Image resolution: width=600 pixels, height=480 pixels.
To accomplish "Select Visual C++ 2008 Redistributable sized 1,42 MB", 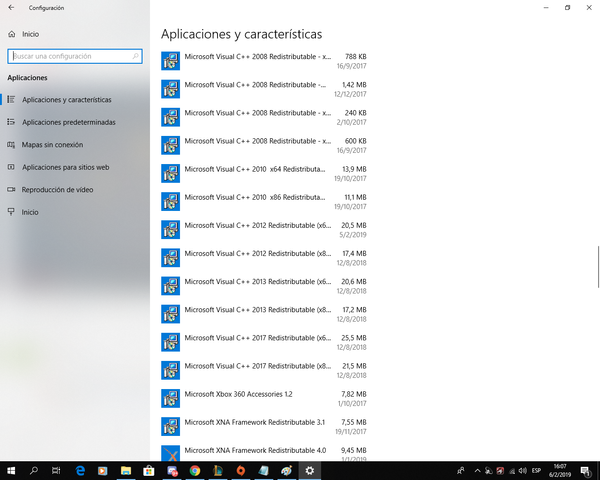I will [x=264, y=89].
